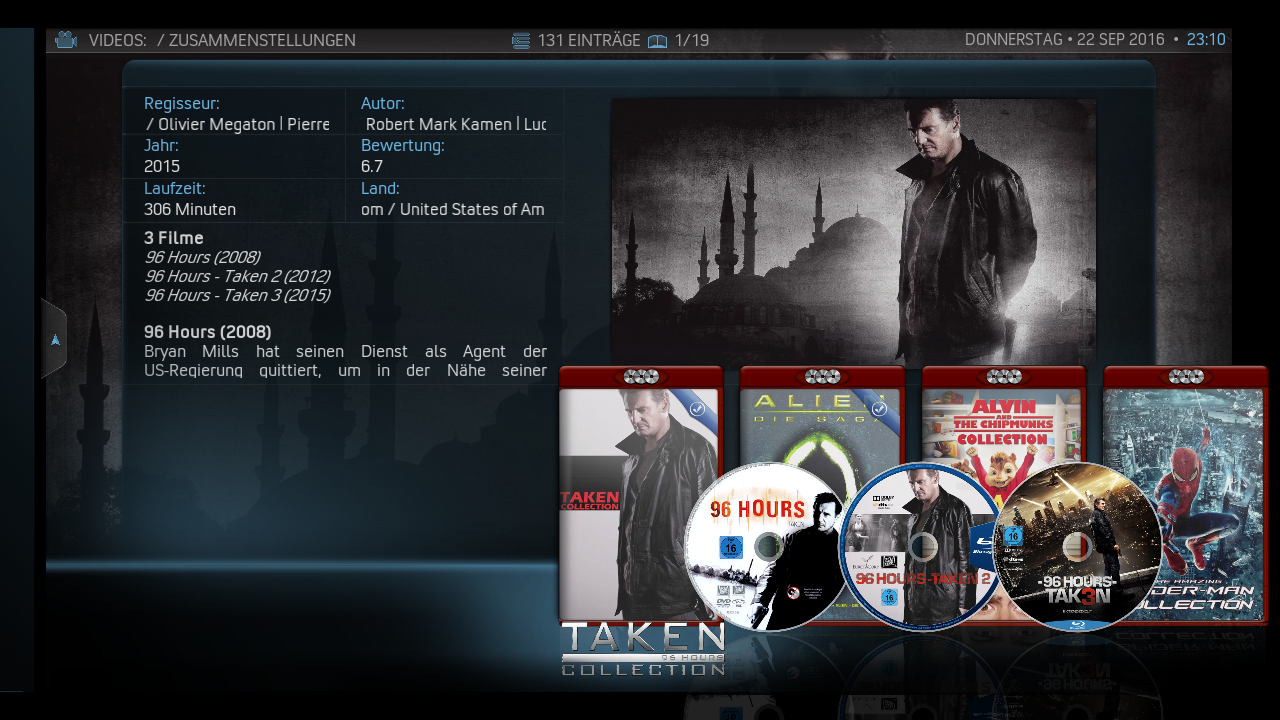The height and width of the screenshot is (720, 1280).
Task: Click the Taken 96 Hours Collection logo
Action: [x=643, y=649]
